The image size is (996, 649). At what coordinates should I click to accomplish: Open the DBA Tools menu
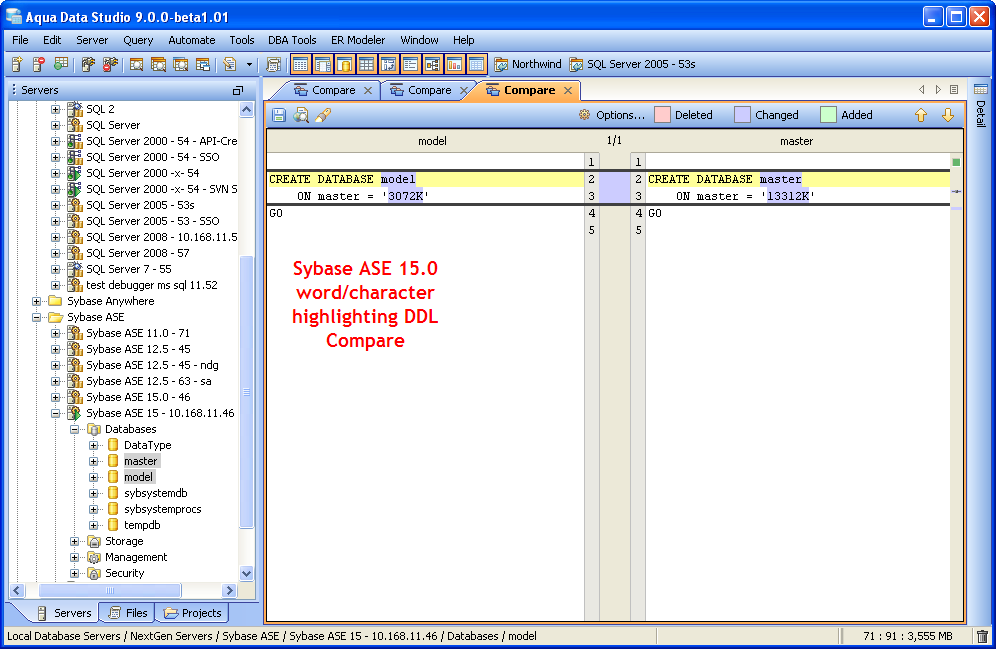(x=292, y=40)
